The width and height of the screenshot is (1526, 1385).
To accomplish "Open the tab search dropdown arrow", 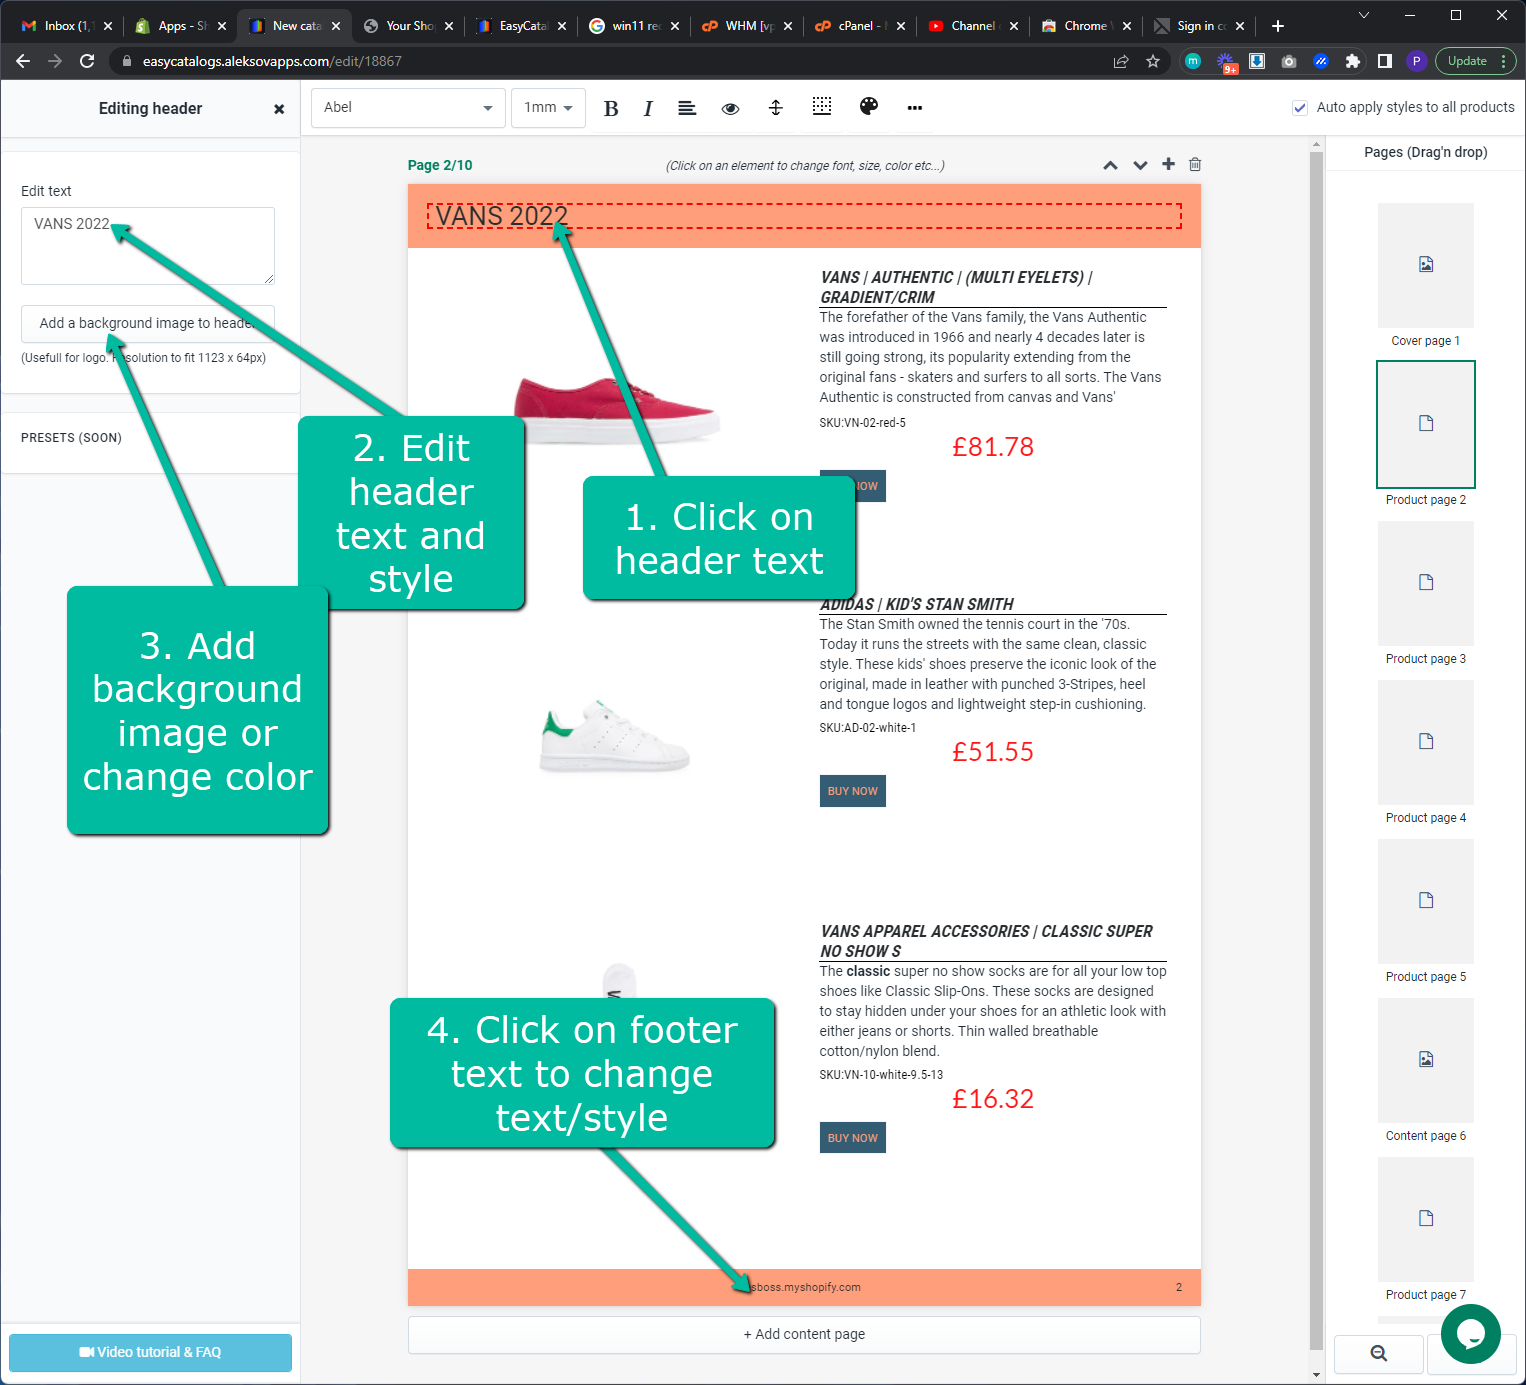I will coord(1364,15).
